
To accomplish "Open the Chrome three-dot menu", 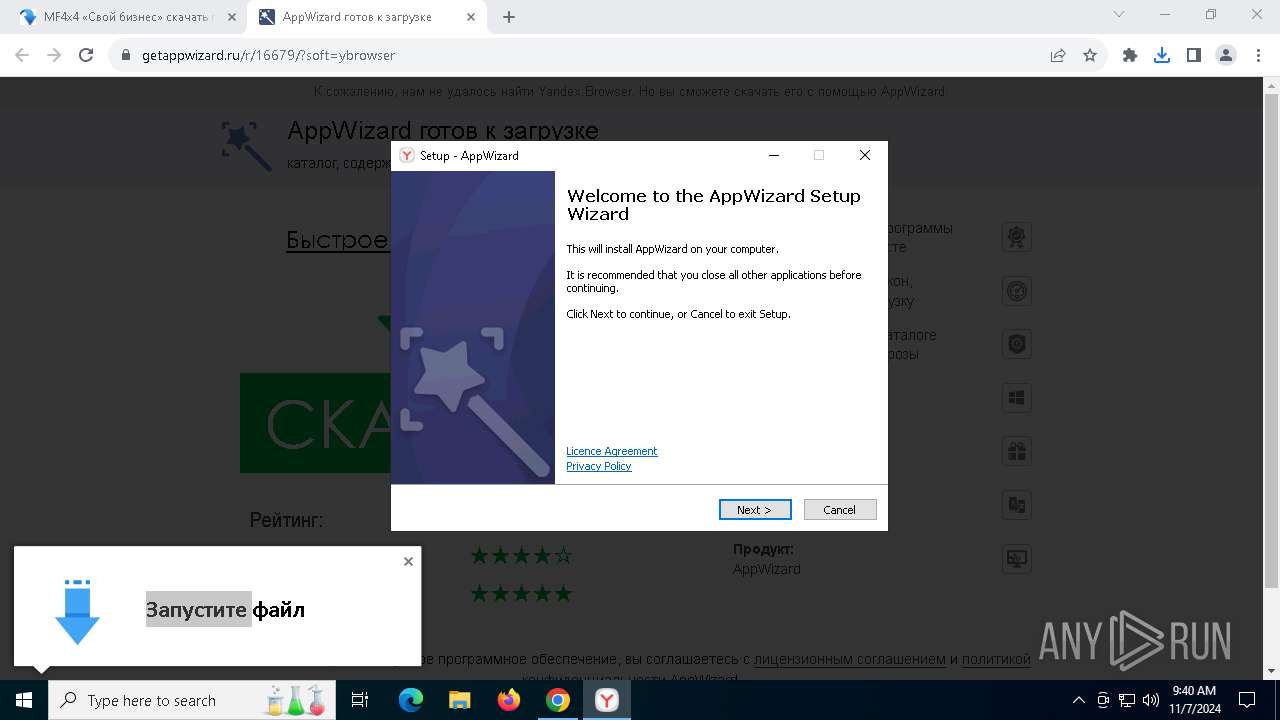I will [1257, 55].
